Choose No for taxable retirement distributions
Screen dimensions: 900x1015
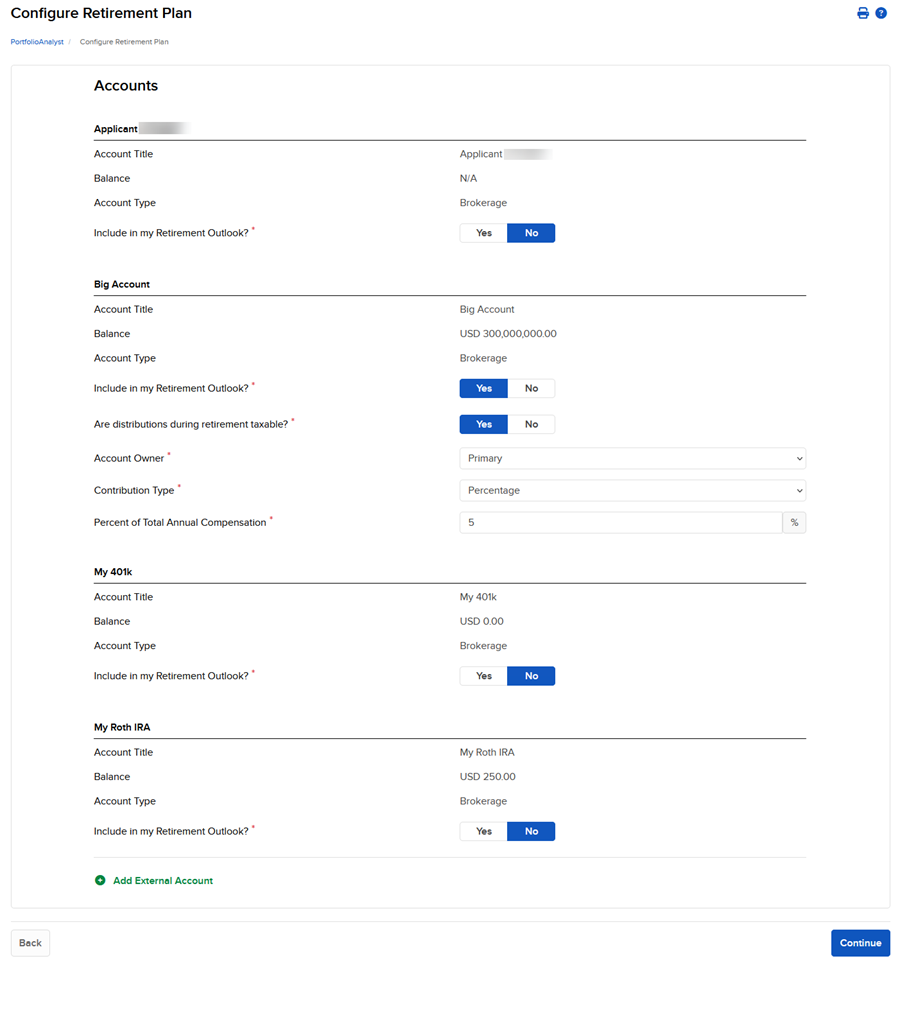(531, 425)
